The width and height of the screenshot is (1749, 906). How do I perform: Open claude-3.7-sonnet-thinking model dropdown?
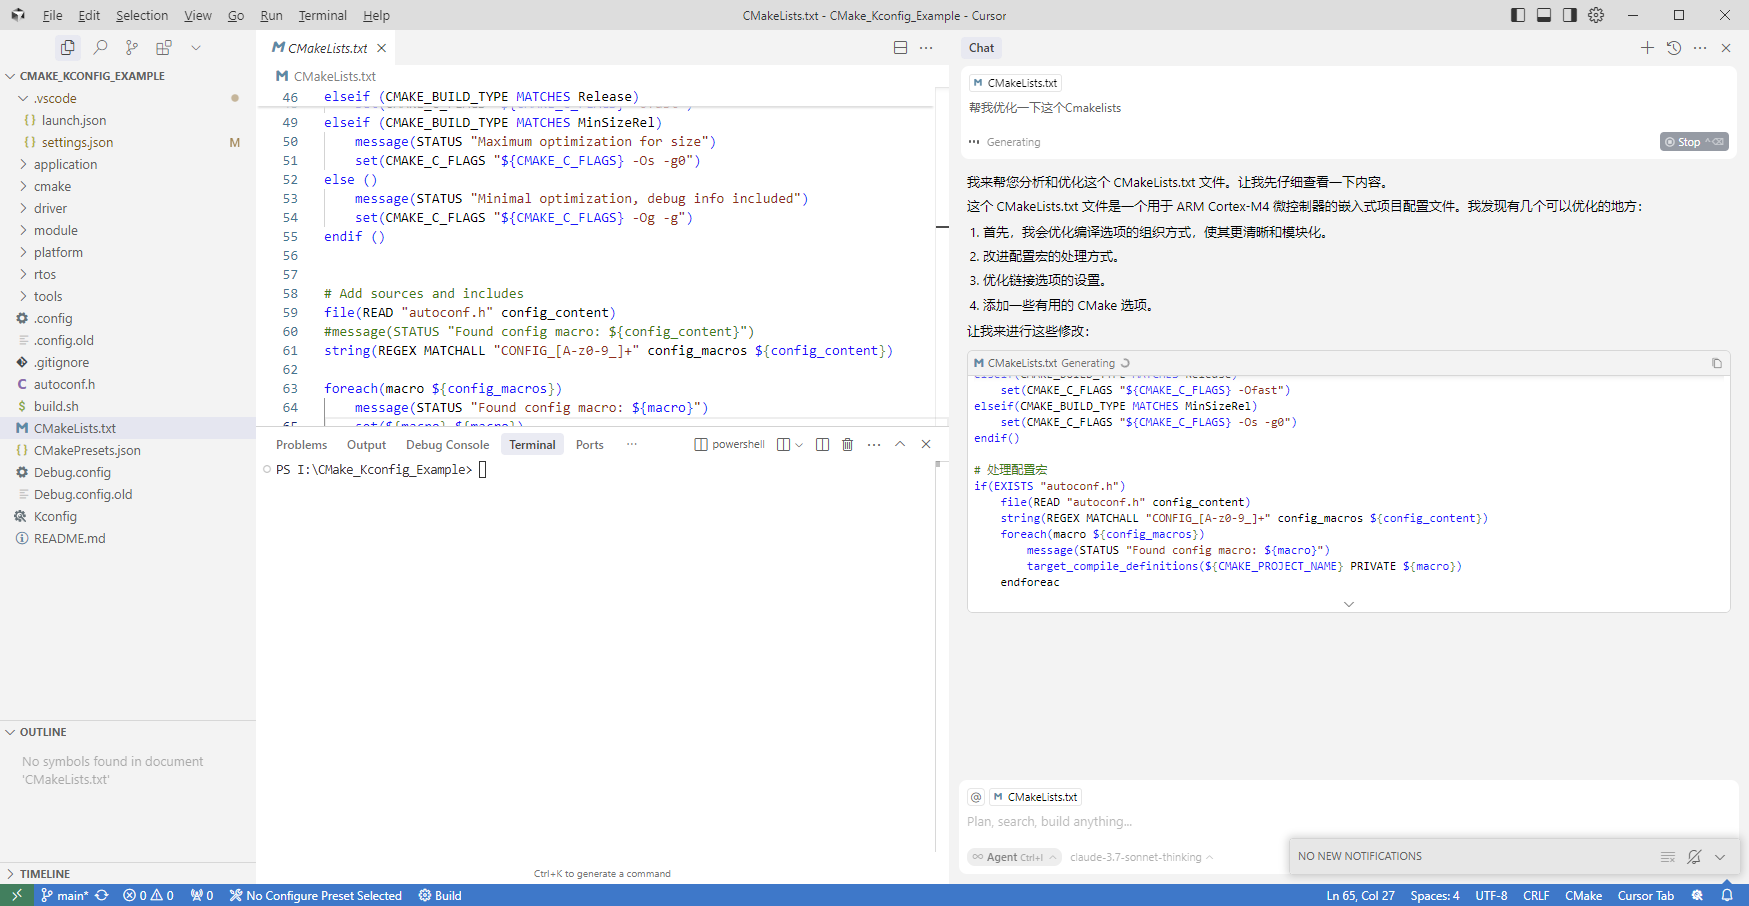[x=1141, y=857]
